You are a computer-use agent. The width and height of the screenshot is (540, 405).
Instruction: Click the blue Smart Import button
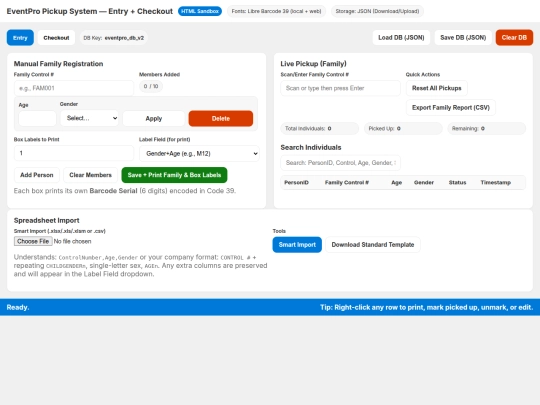(297, 245)
